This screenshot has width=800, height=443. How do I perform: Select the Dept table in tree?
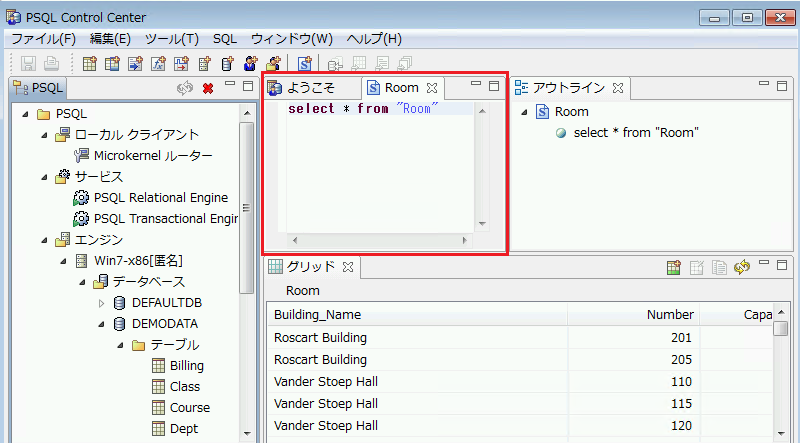click(x=175, y=429)
